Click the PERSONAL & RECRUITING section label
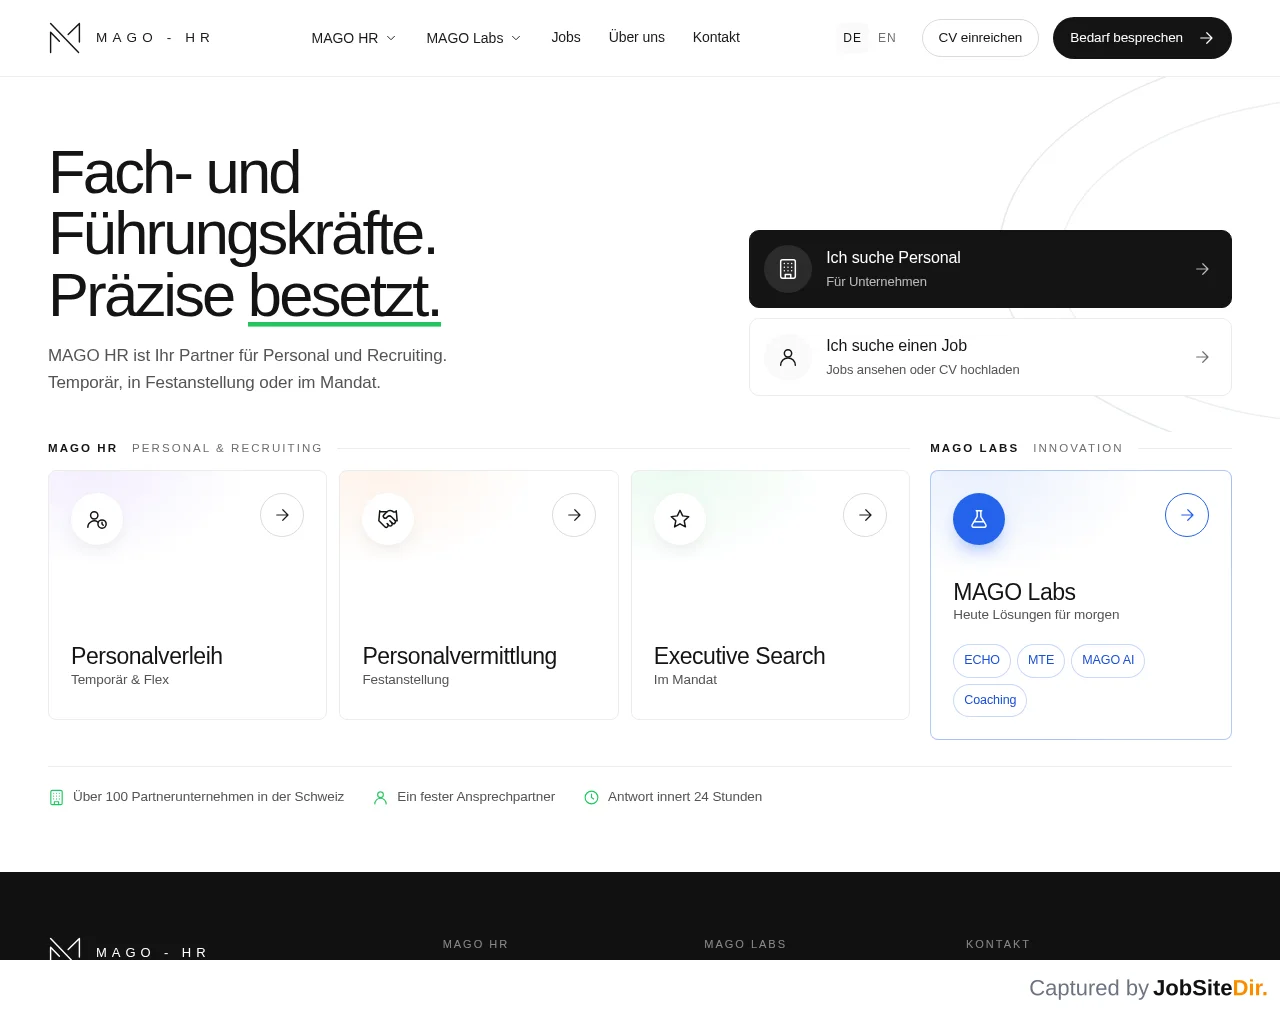Image resolution: width=1280 pixels, height=1018 pixels. (227, 448)
